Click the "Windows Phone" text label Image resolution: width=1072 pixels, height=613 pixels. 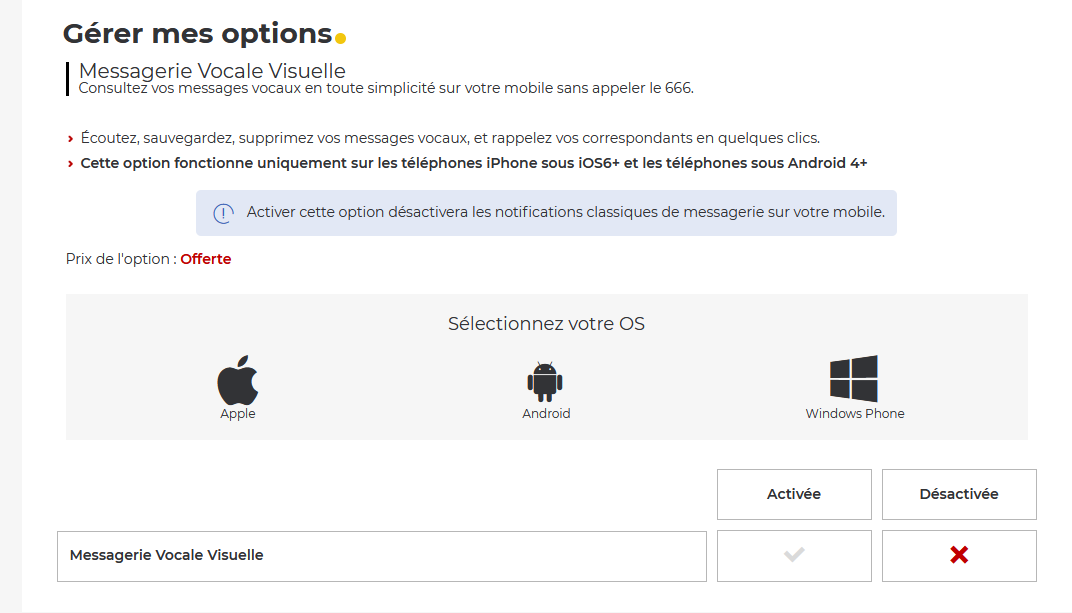[855, 414]
